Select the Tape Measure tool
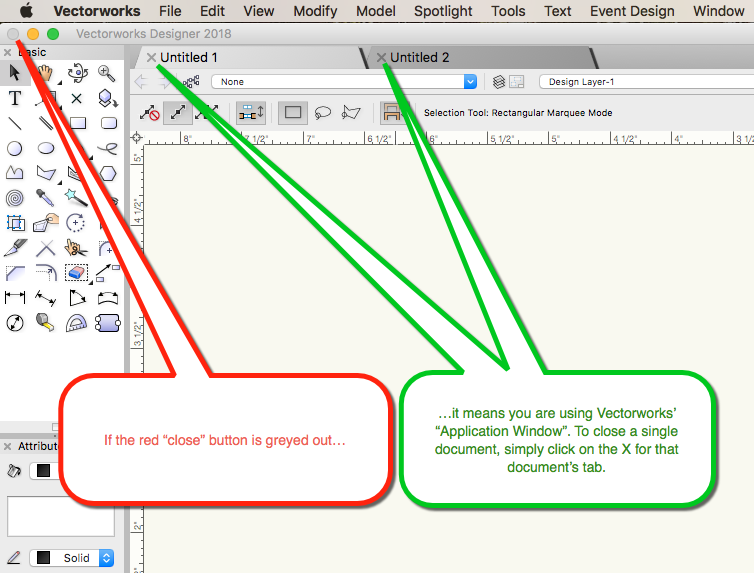The width and height of the screenshot is (754, 573). 45,323
